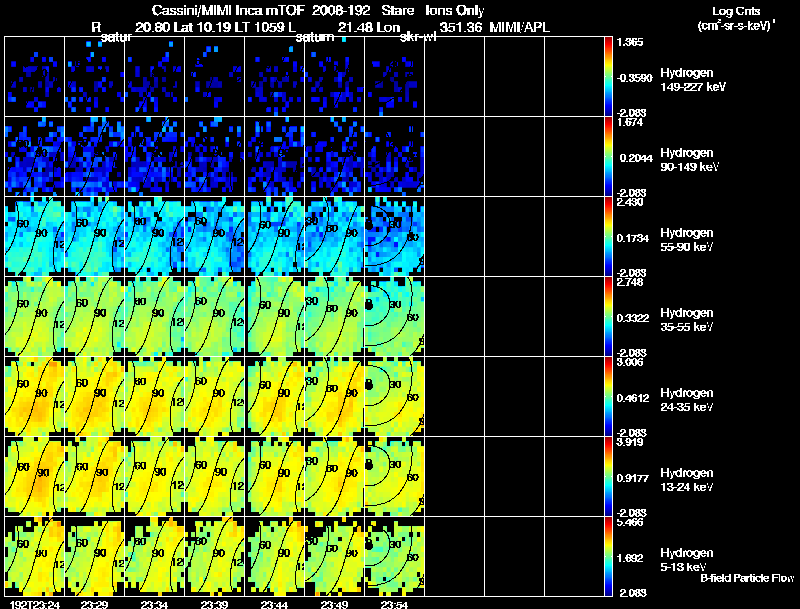
Task: Select the 13-24 keV image at 23:54
Action: pos(395,477)
